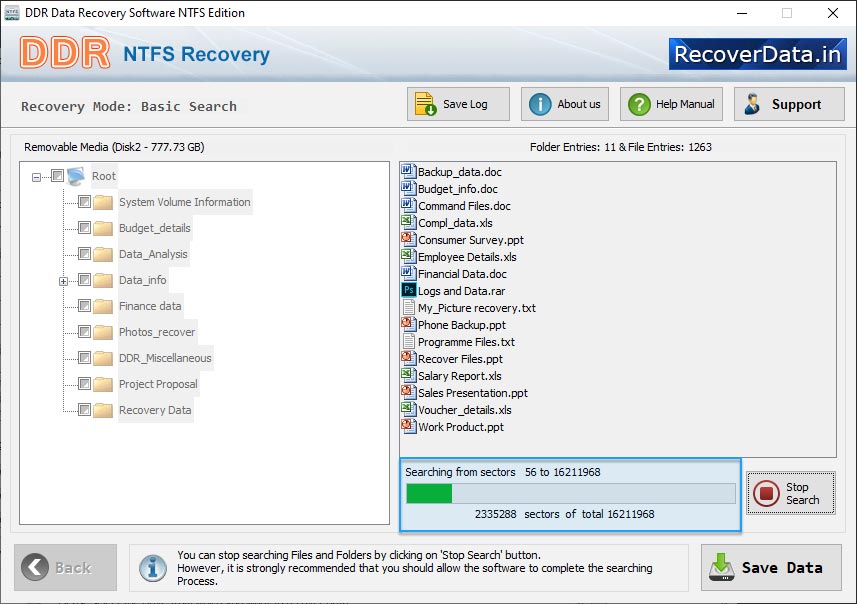Close the DDR Data Recovery window
The image size is (857, 604).
coord(832,13)
